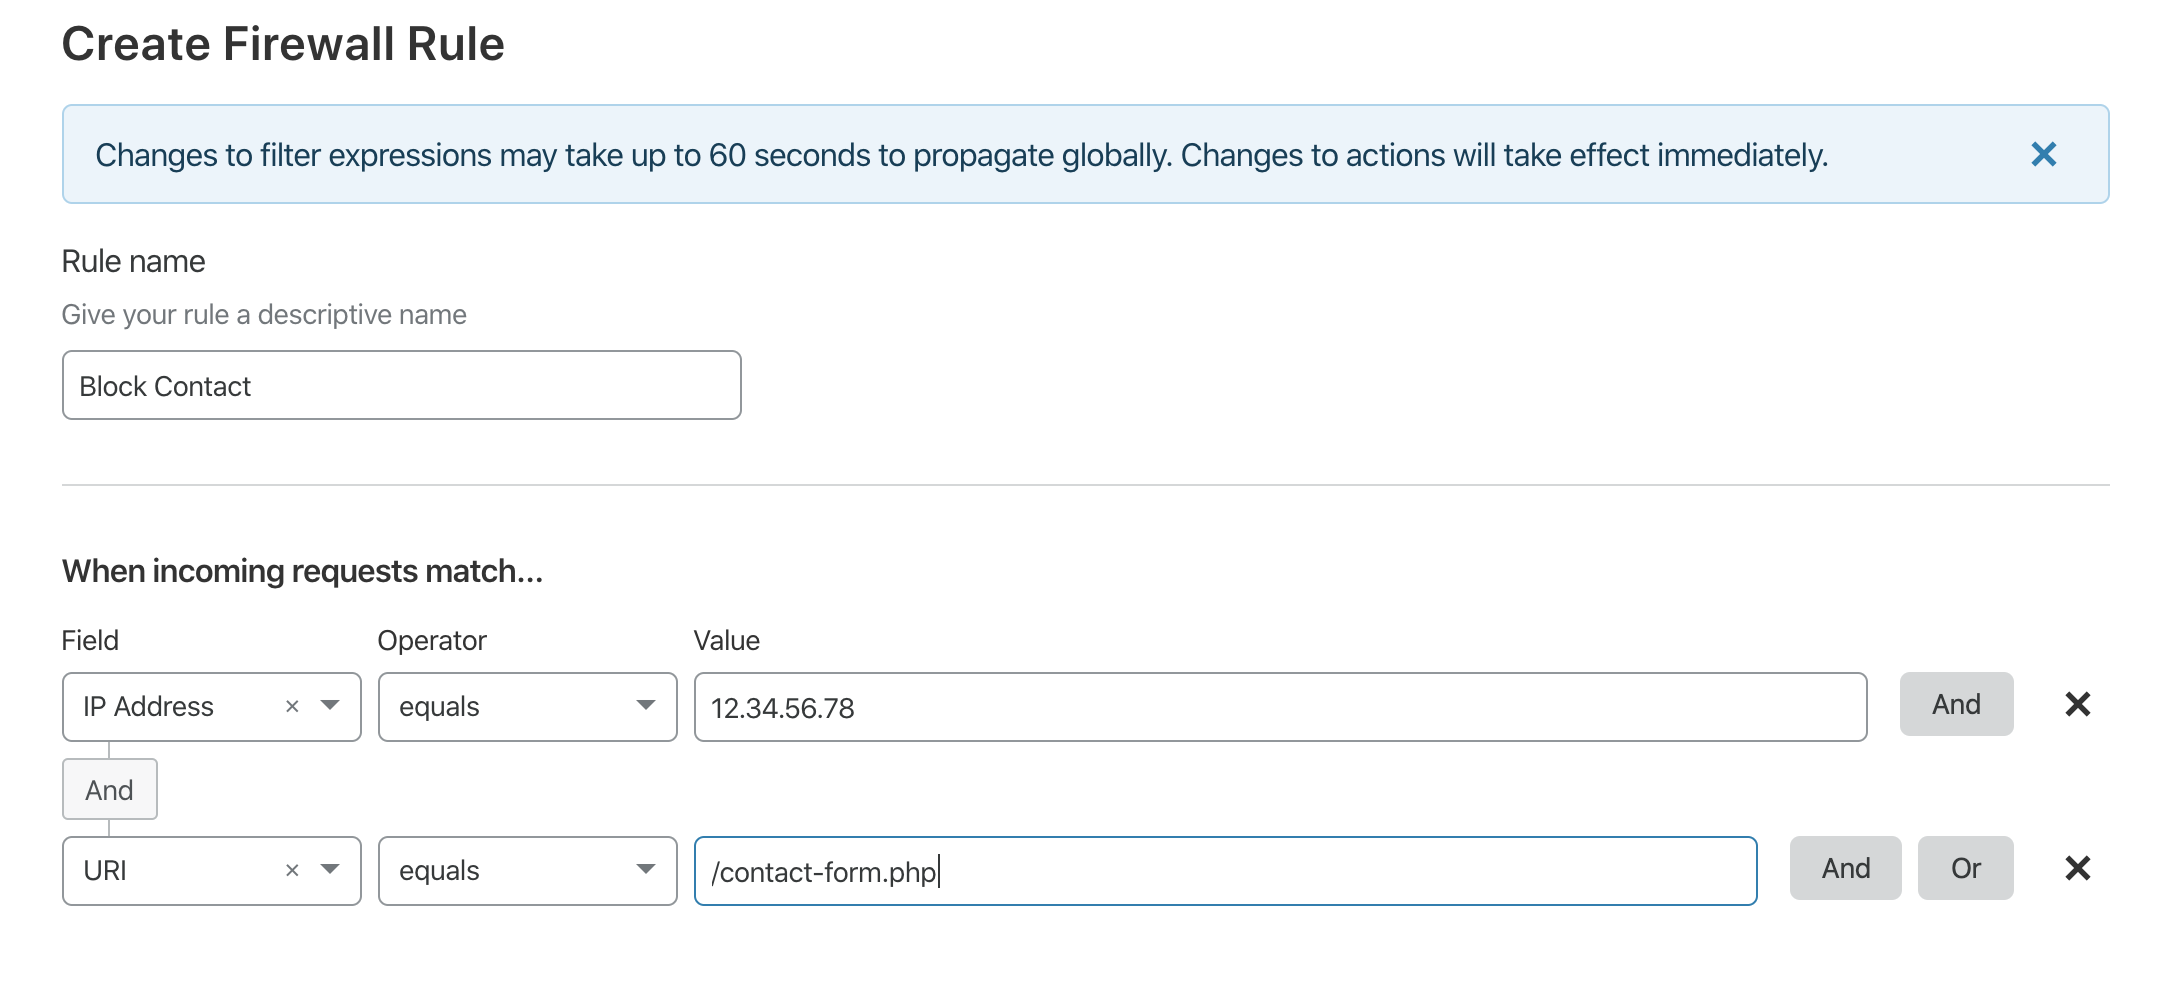Click the Create Firewall Rule heading

(283, 44)
